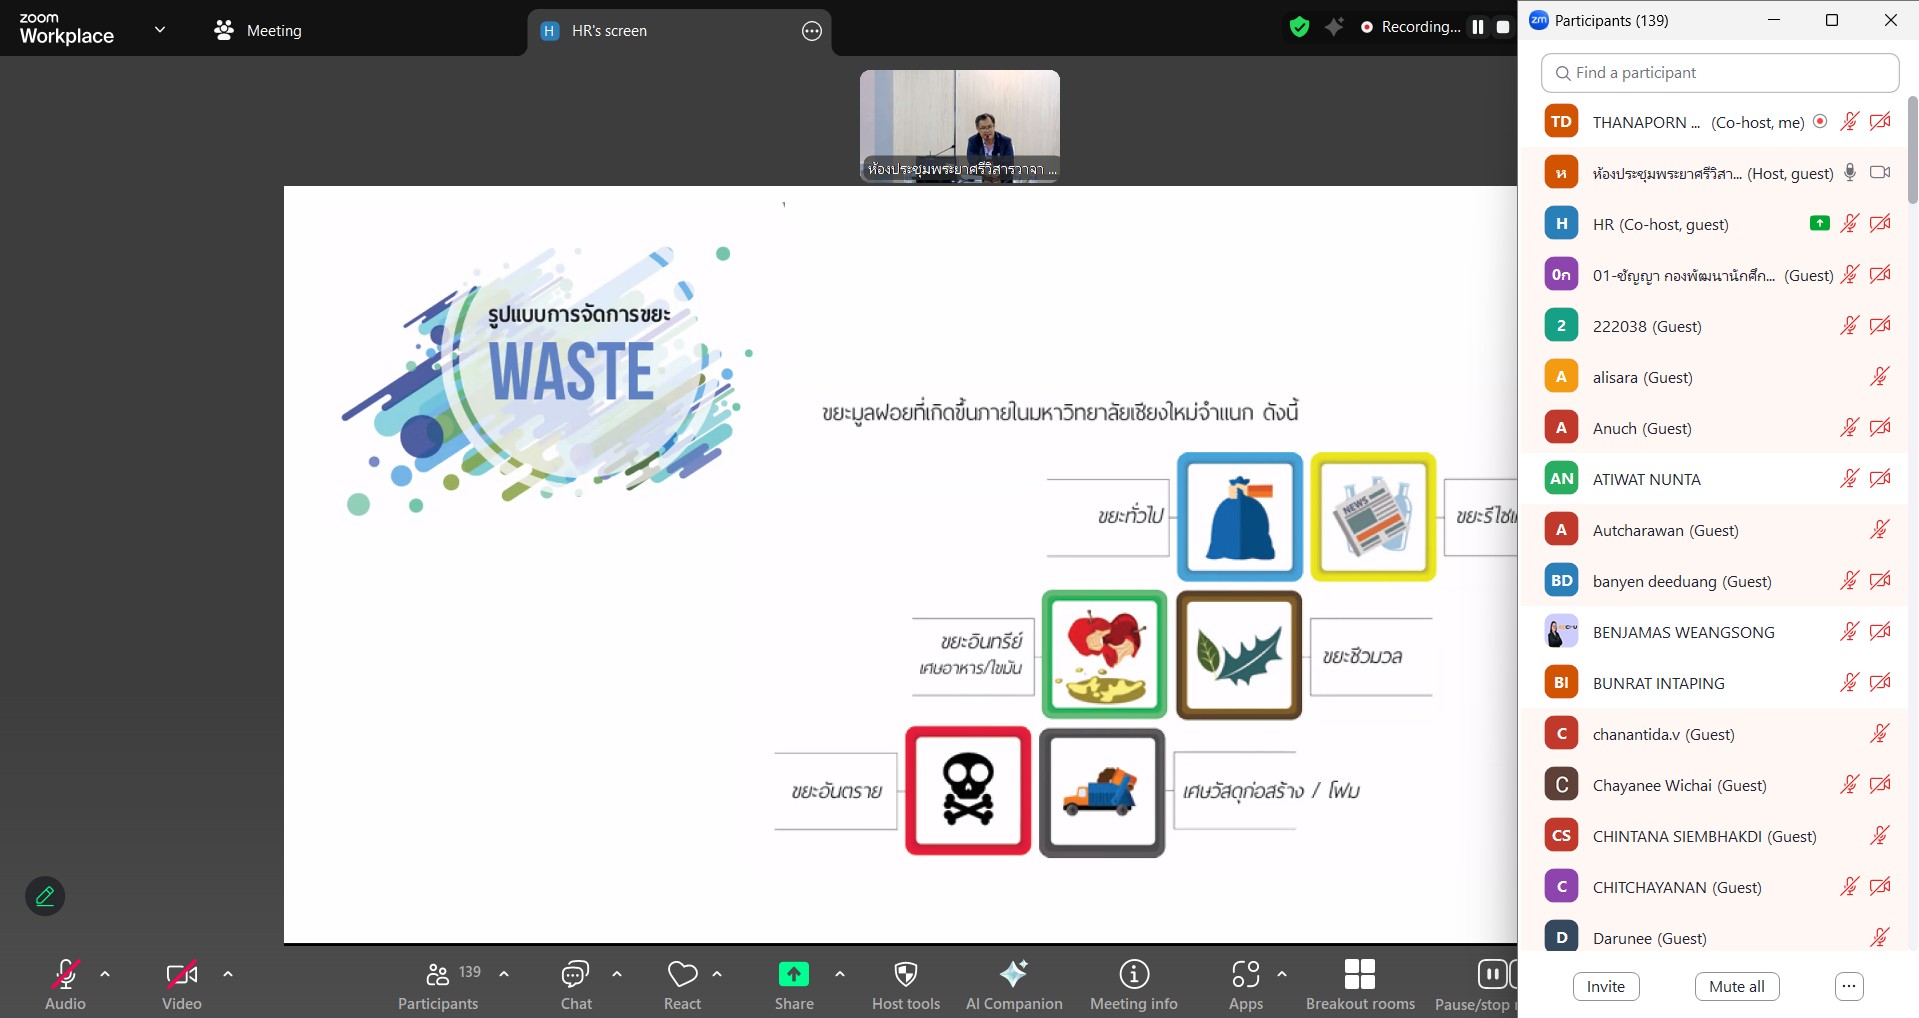Open the Zoom Workplace dropdown chevron

pyautogui.click(x=160, y=30)
